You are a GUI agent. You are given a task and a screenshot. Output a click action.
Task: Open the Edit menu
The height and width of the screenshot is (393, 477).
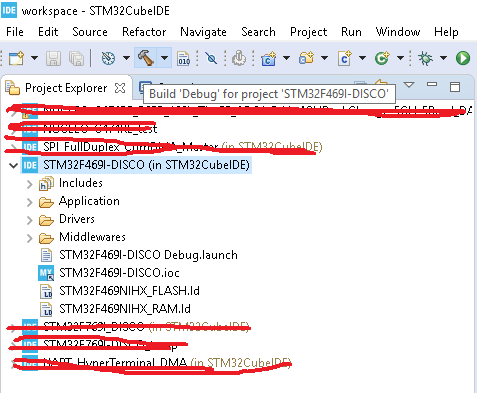click(x=48, y=32)
